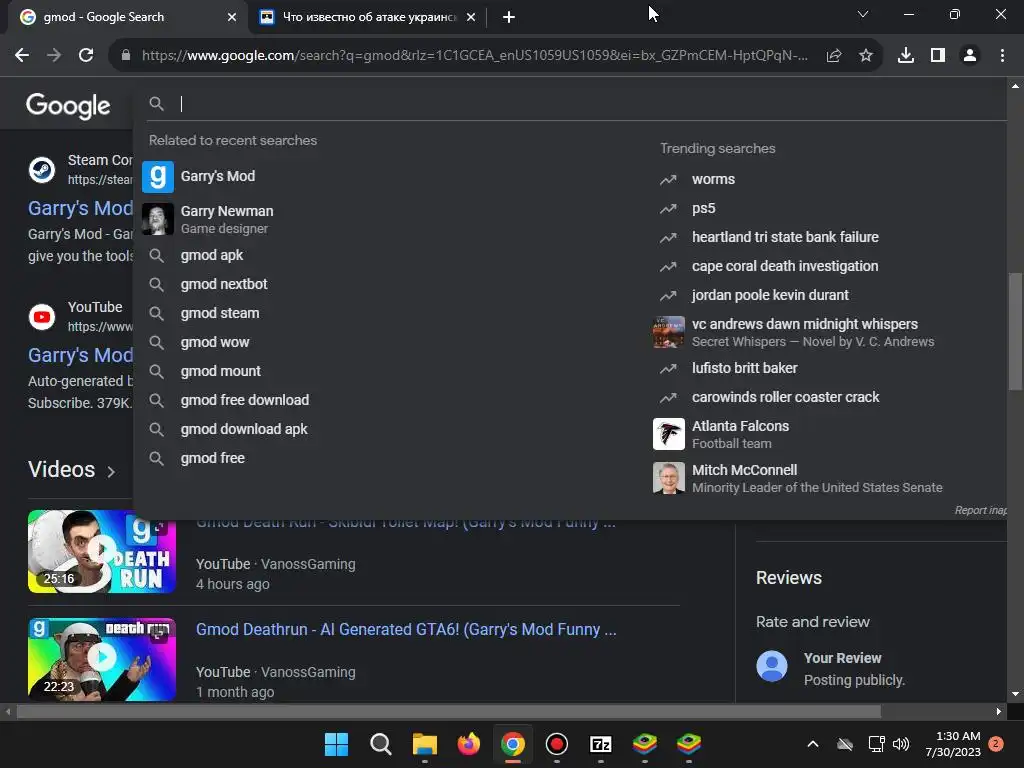Show hidden system tray icons

coord(813,744)
